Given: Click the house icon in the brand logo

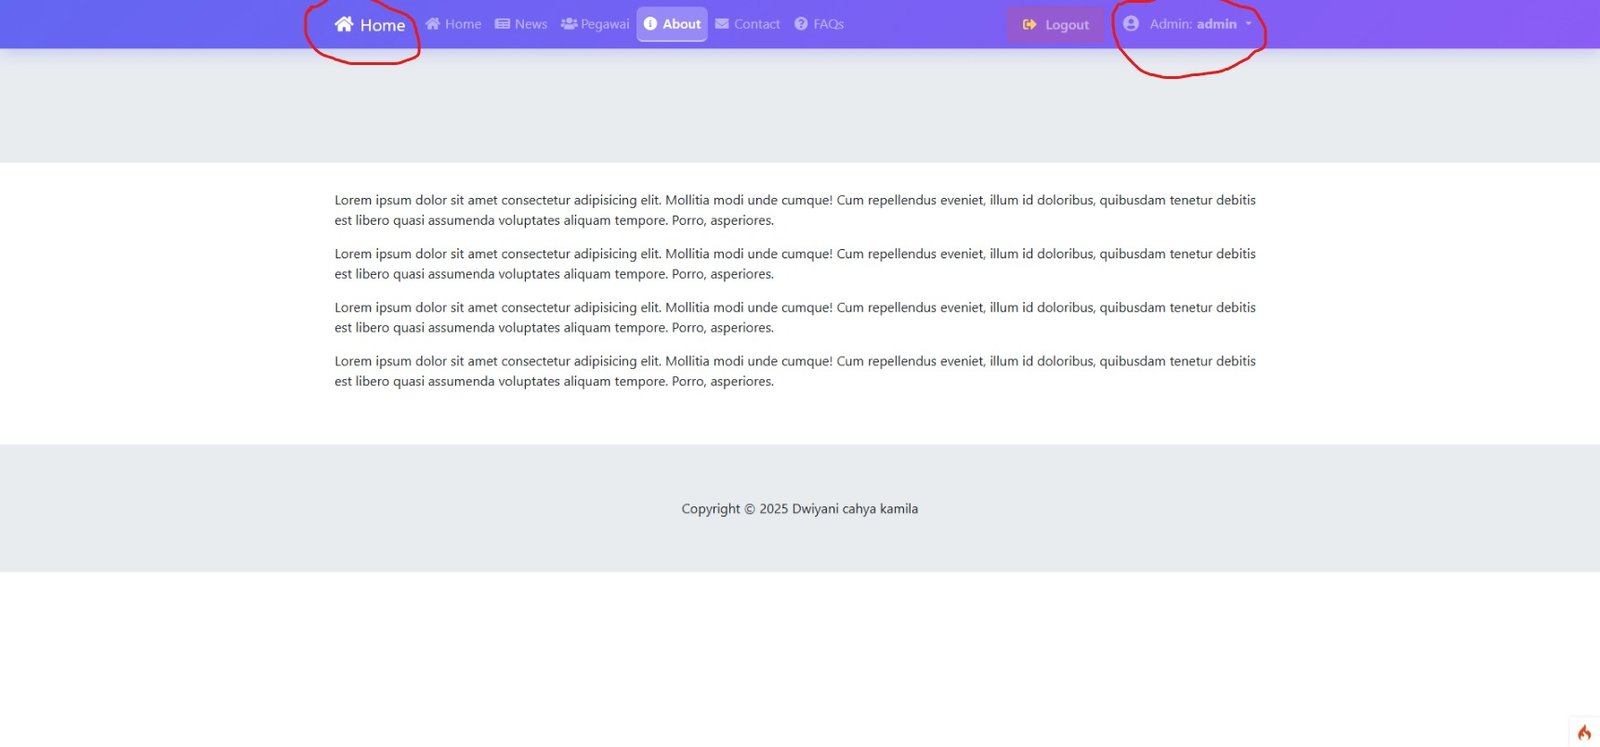Looking at the screenshot, I should pos(344,24).
